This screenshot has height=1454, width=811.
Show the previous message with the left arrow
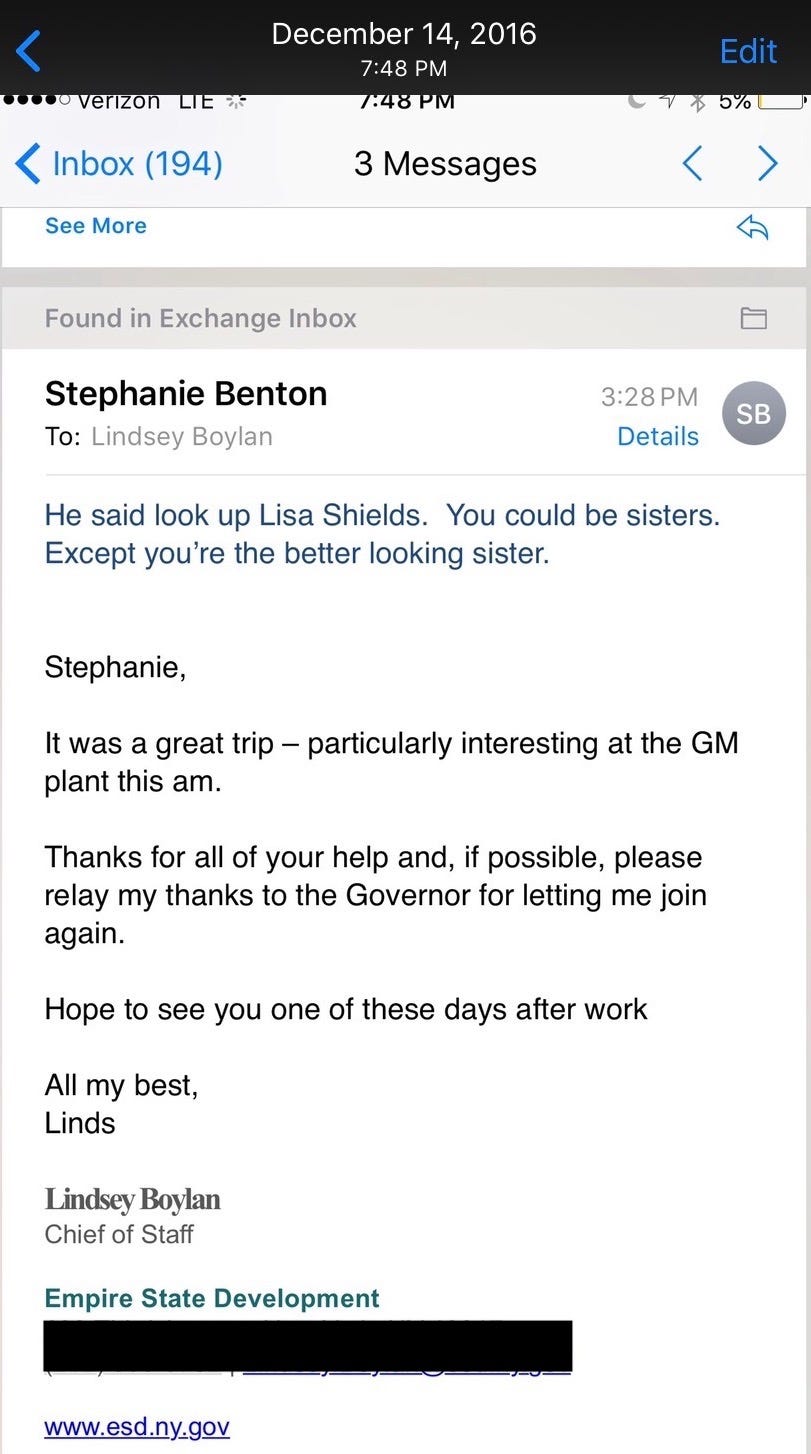692,163
